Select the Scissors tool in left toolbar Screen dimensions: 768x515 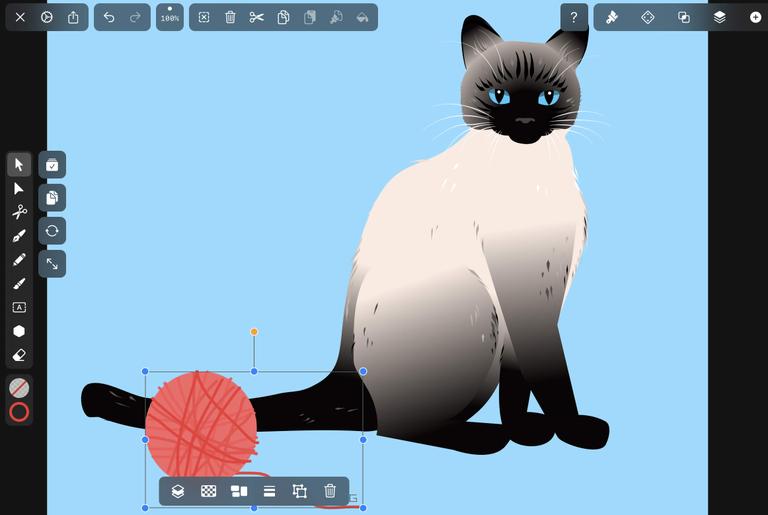tap(19, 212)
